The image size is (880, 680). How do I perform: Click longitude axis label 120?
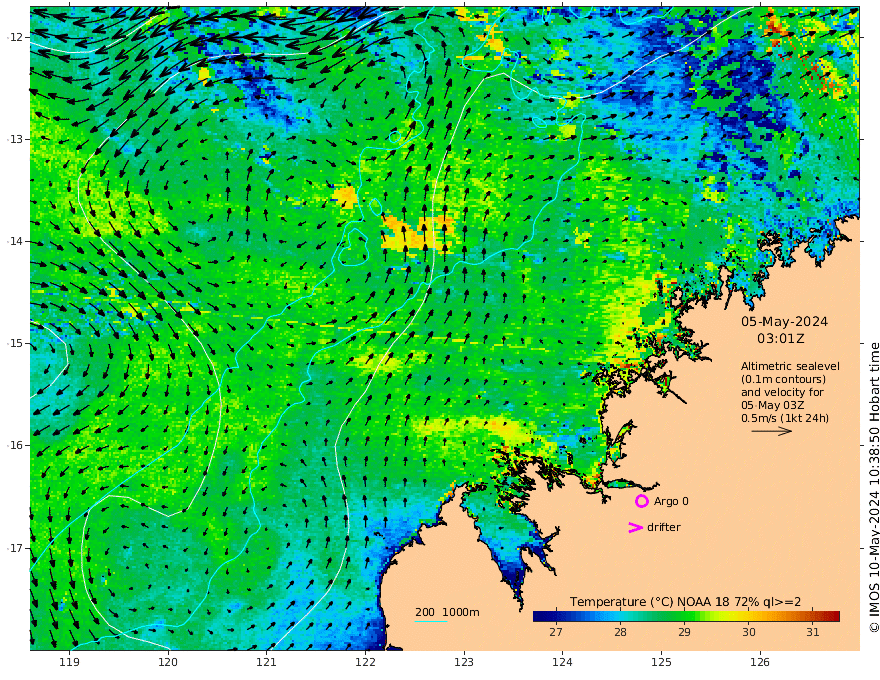tap(168, 662)
